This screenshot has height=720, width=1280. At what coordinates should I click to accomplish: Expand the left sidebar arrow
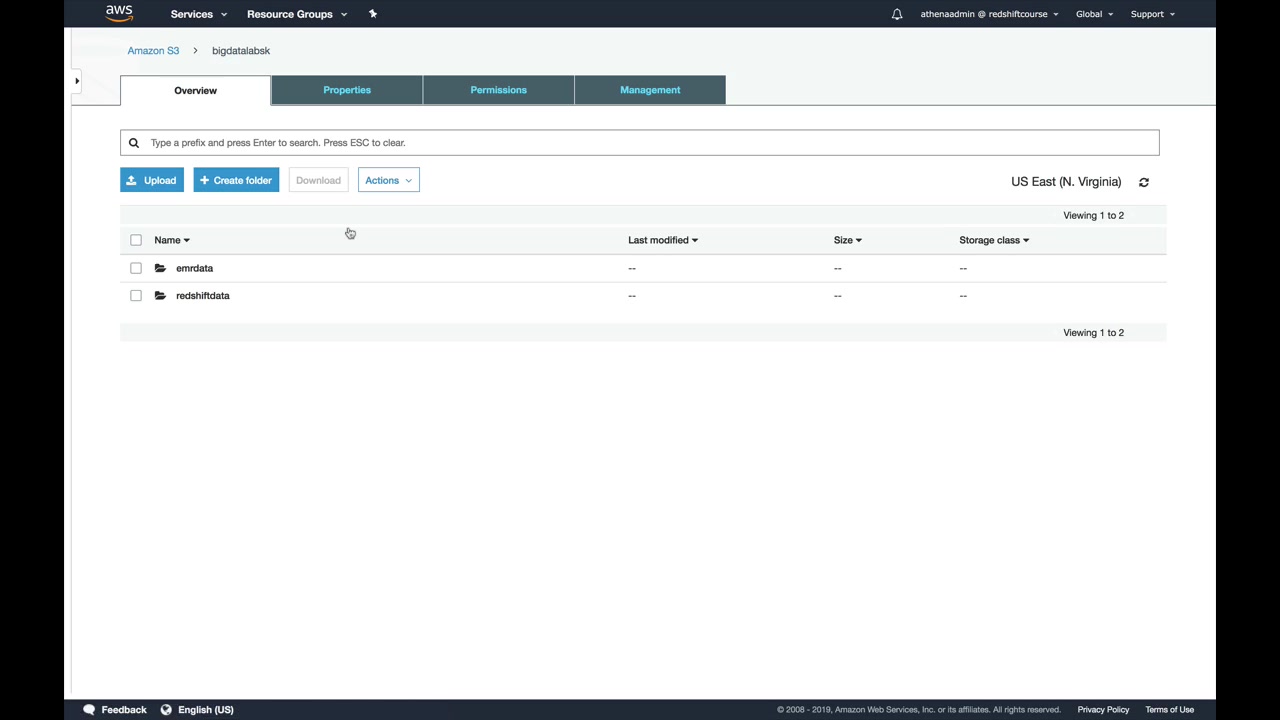click(x=77, y=81)
